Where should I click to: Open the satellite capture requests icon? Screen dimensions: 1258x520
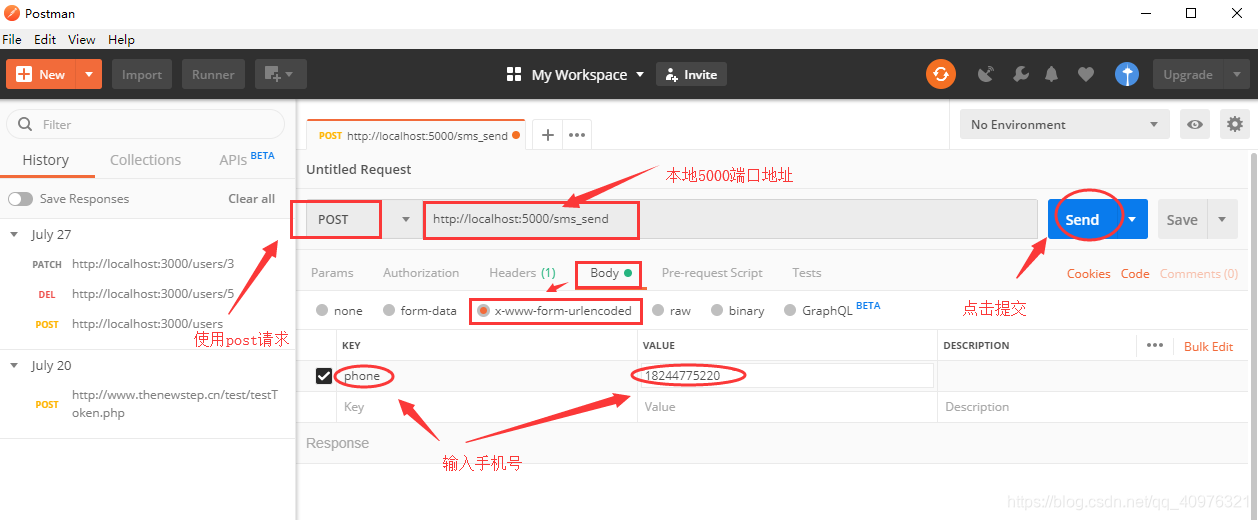click(x=986, y=74)
